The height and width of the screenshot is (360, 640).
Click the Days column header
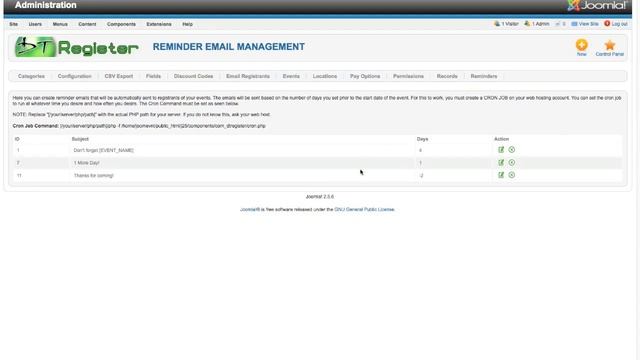click(x=422, y=139)
